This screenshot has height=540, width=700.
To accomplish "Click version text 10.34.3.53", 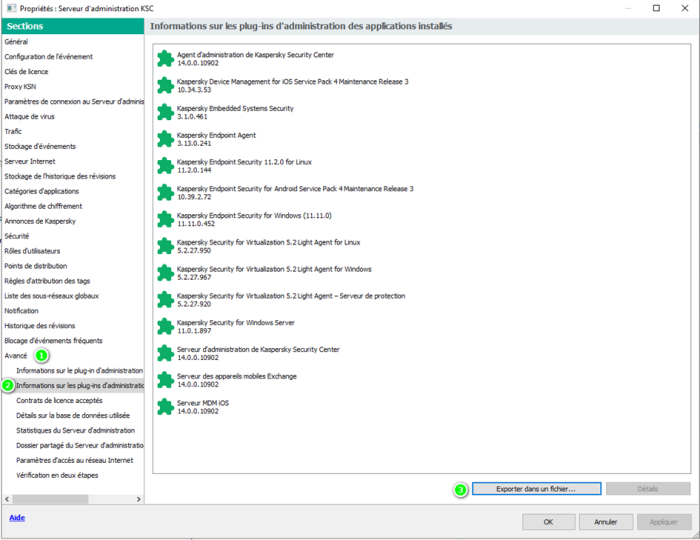I will pyautogui.click(x=194, y=90).
